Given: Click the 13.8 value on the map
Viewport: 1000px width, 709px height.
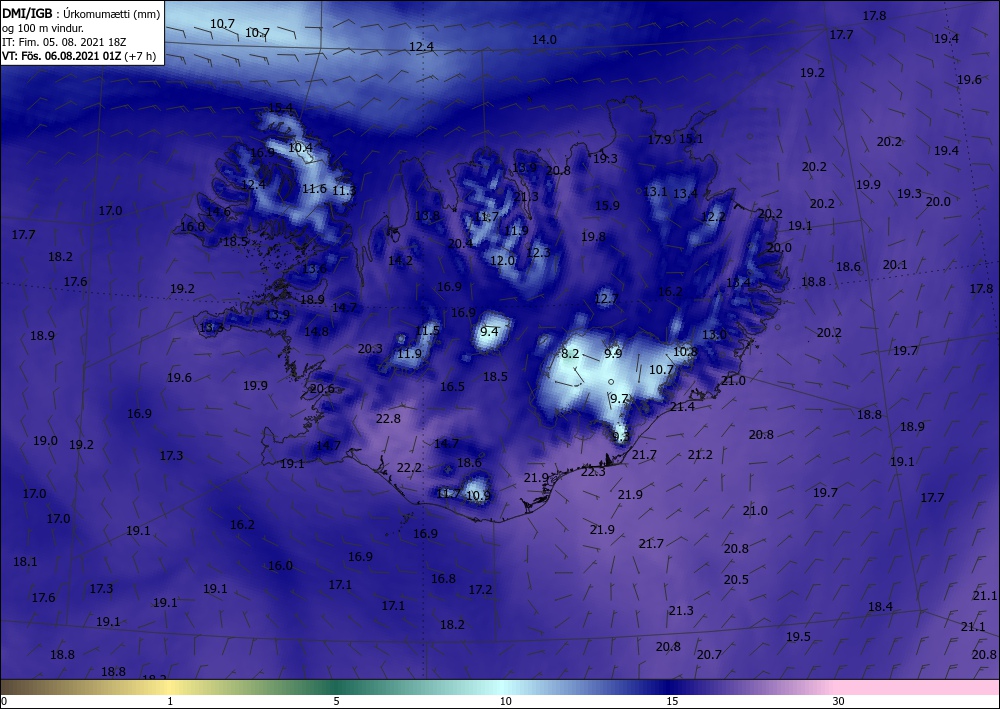Looking at the screenshot, I should (x=427, y=216).
